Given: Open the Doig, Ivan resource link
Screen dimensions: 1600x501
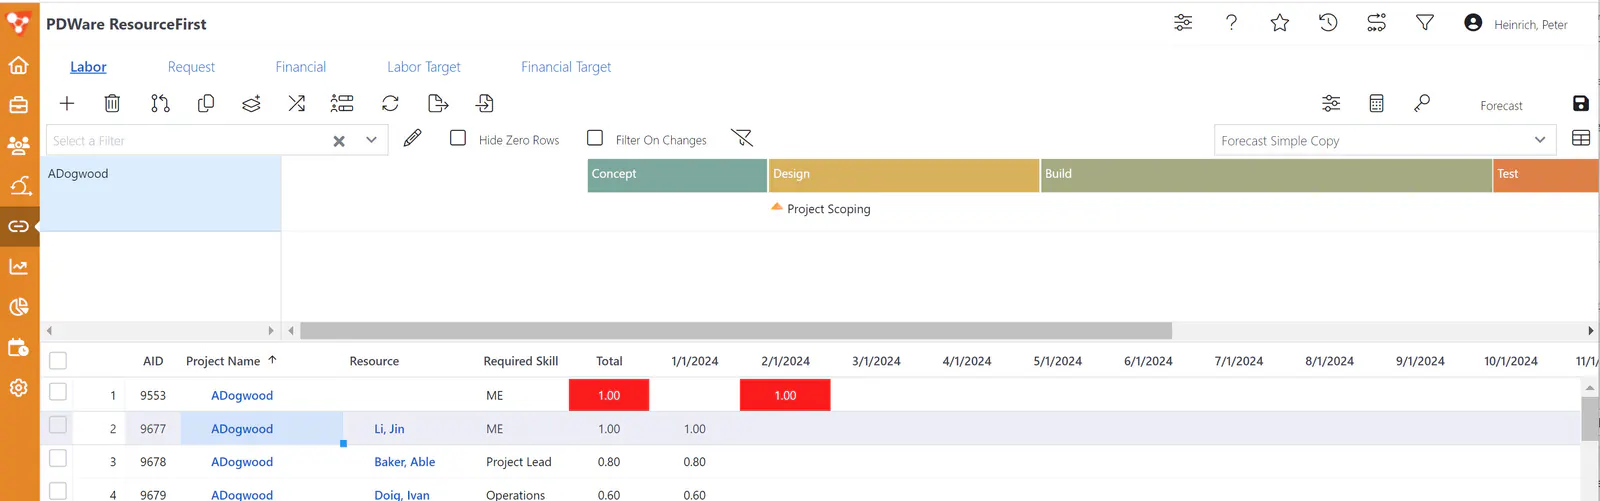Looking at the screenshot, I should pyautogui.click(x=402, y=495).
